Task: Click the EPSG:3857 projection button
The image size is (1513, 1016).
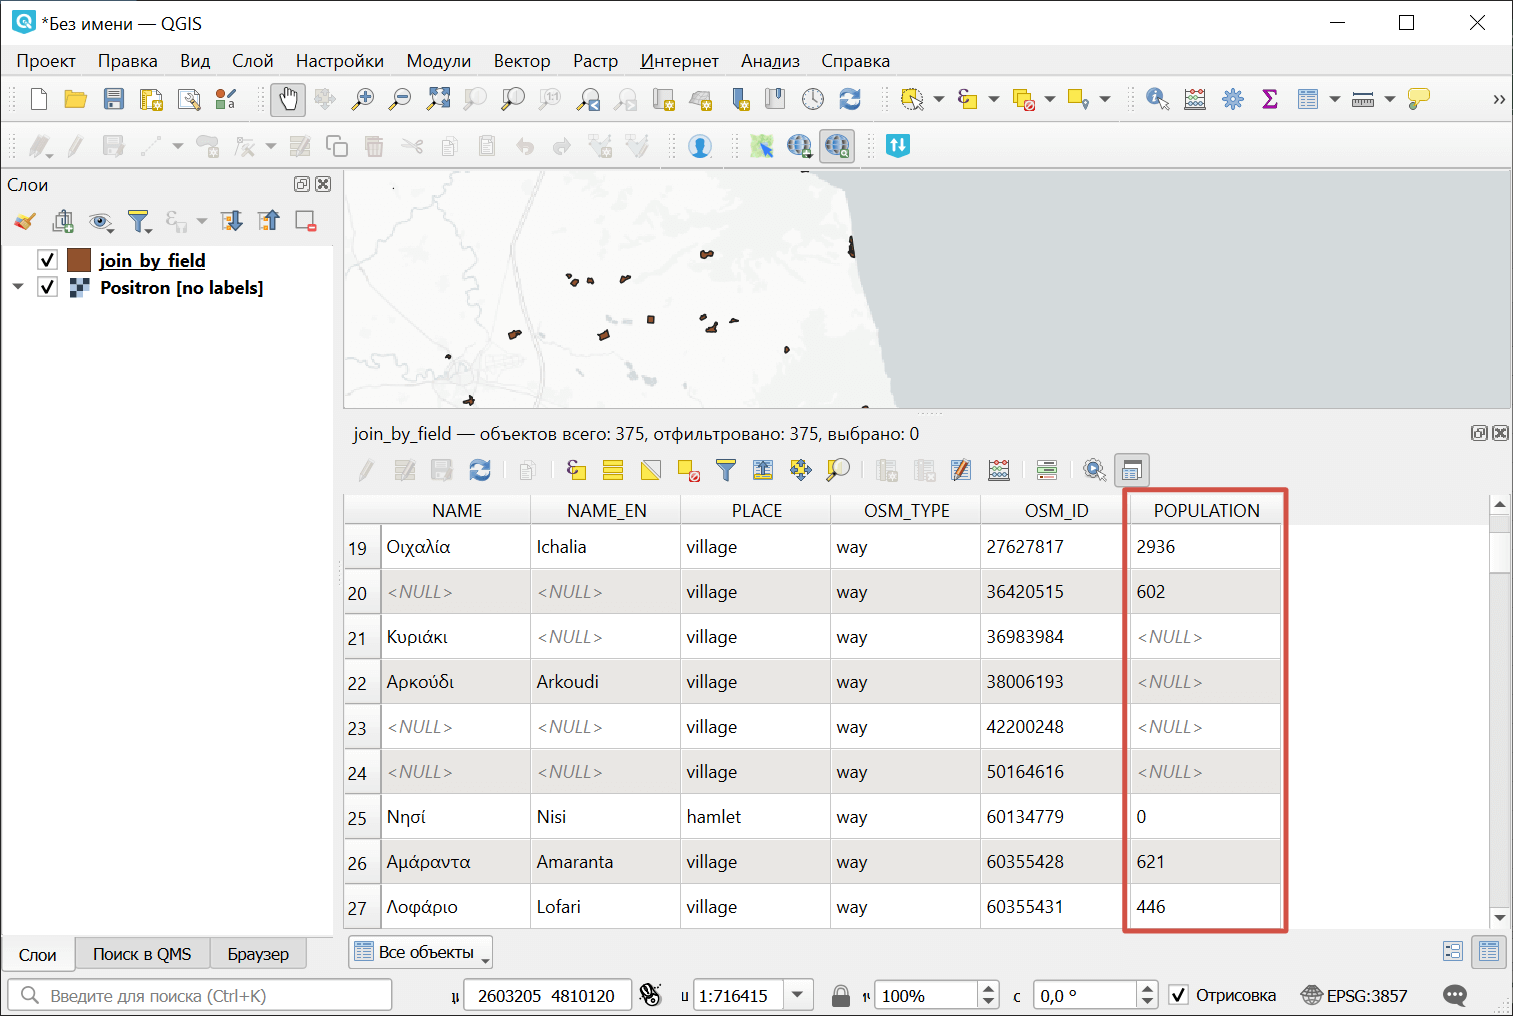Action: (1354, 995)
